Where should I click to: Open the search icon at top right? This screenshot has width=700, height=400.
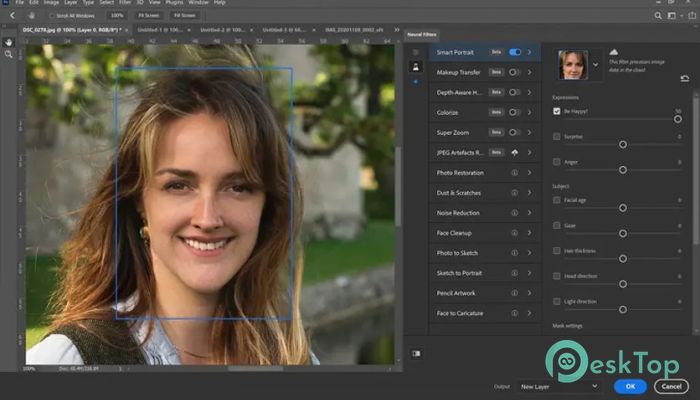click(x=658, y=16)
